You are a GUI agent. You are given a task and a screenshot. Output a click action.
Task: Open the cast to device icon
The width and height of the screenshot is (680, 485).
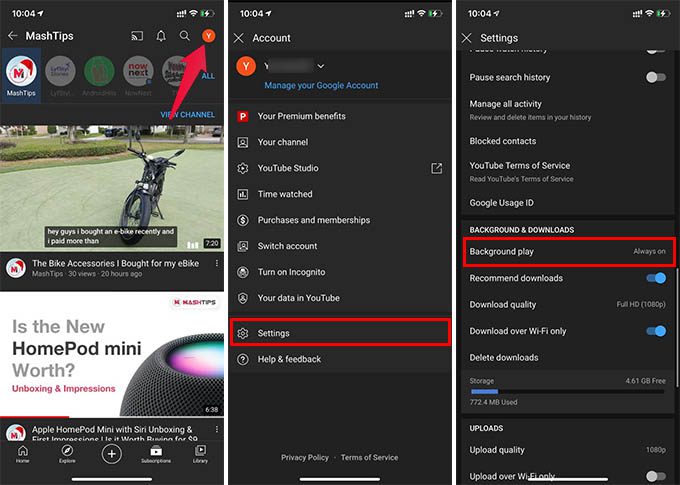pyautogui.click(x=137, y=36)
